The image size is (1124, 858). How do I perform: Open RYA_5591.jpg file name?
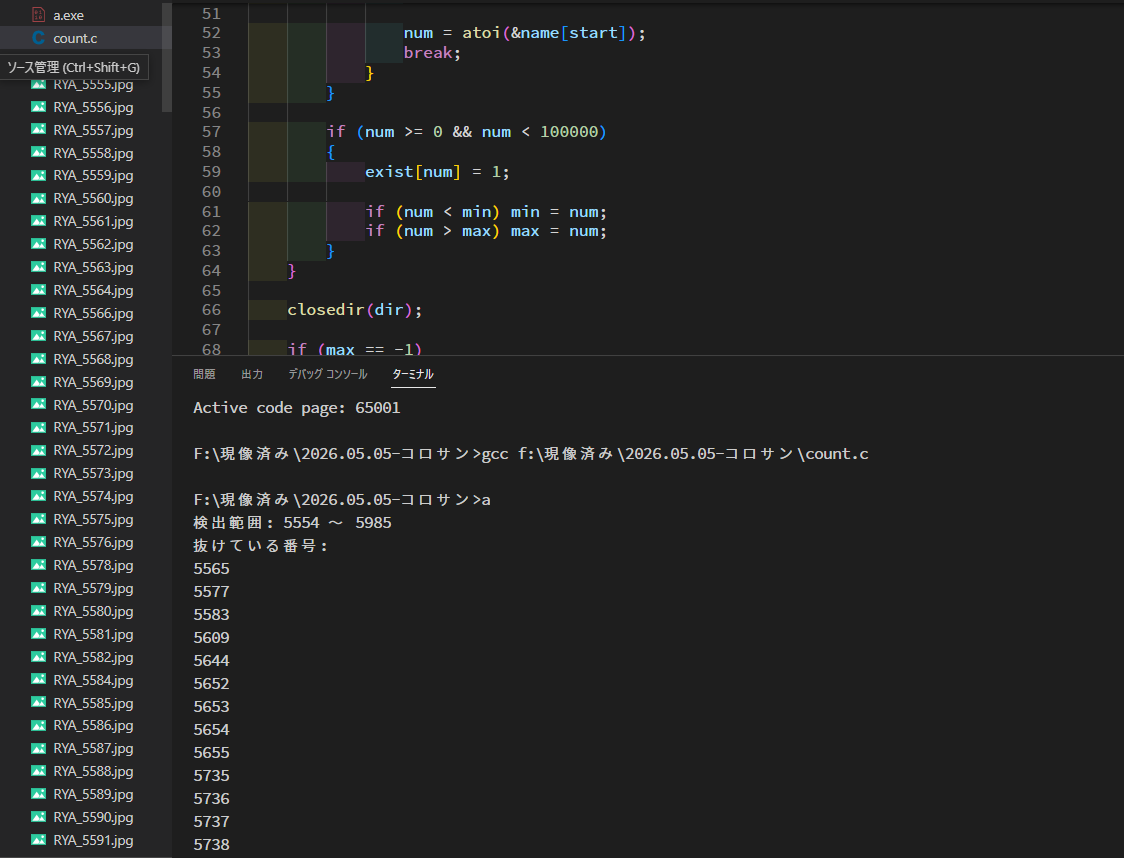click(93, 840)
